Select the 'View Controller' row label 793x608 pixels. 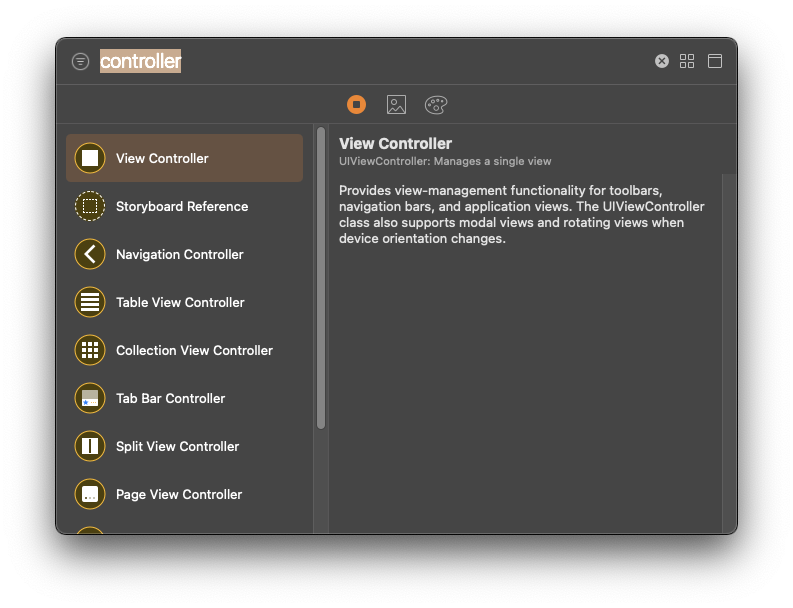[162, 158]
